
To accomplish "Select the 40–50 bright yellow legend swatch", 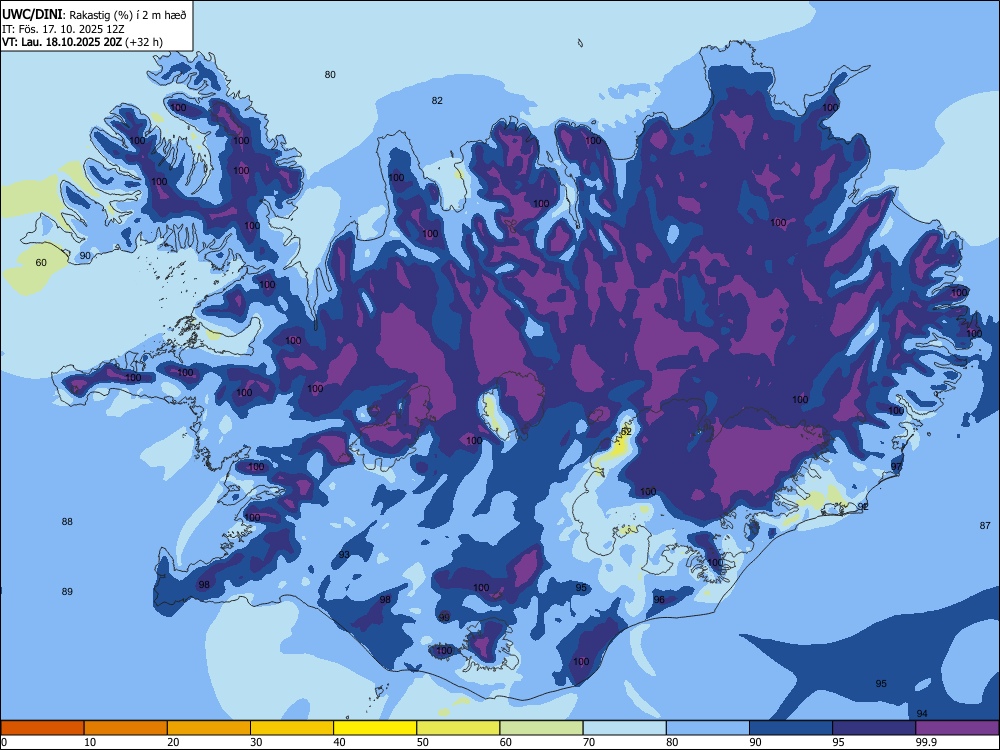I will [x=375, y=728].
